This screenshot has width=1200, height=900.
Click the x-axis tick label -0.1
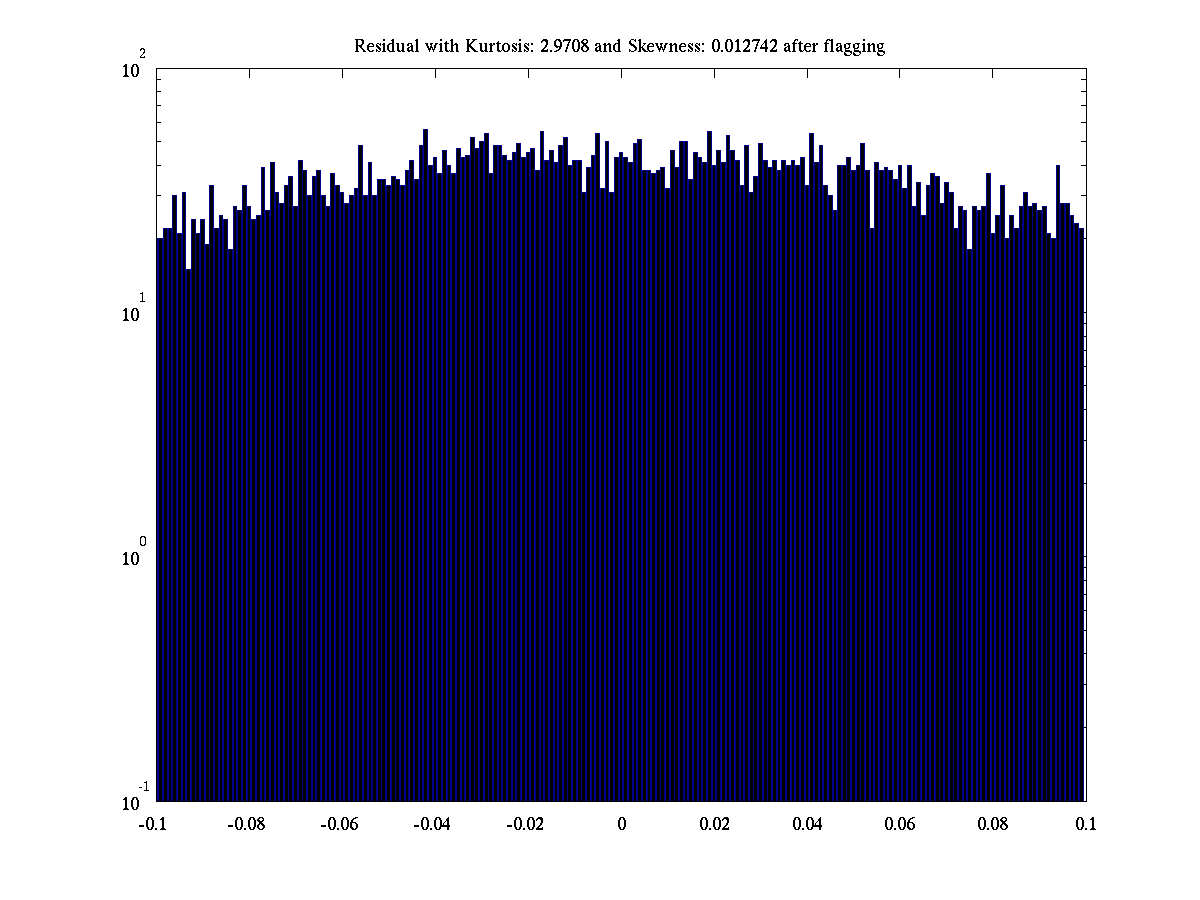153,825
